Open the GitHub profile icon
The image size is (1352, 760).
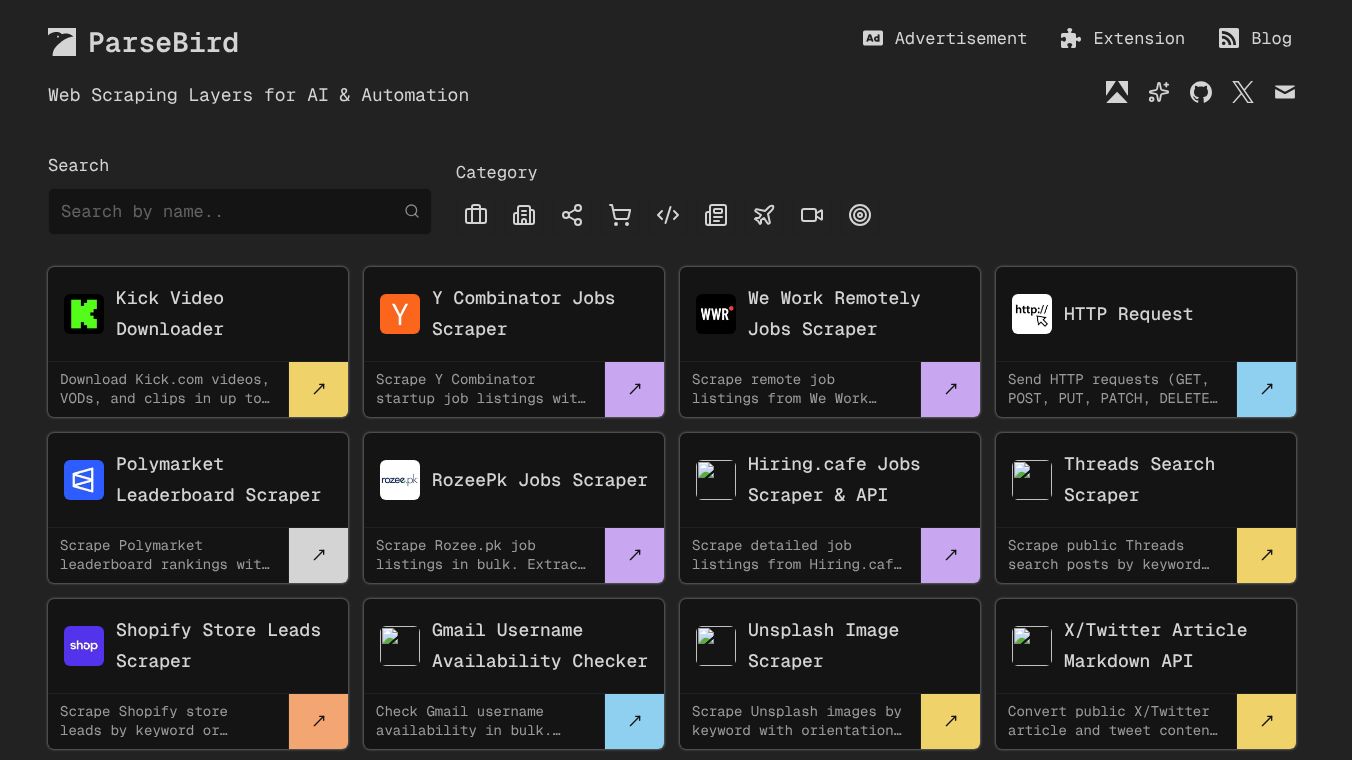[x=1201, y=93]
